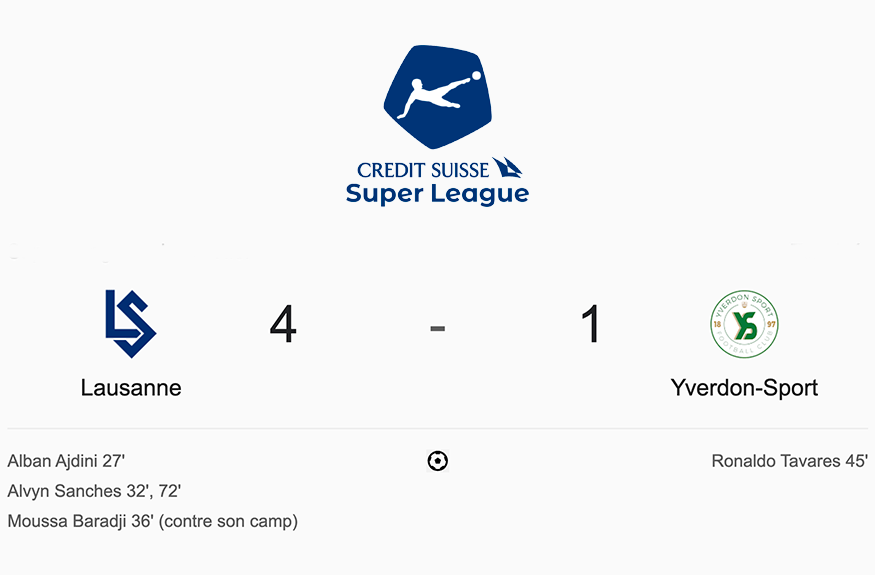
Task: Click the CREDIT SUISSE text
Action: (423, 170)
